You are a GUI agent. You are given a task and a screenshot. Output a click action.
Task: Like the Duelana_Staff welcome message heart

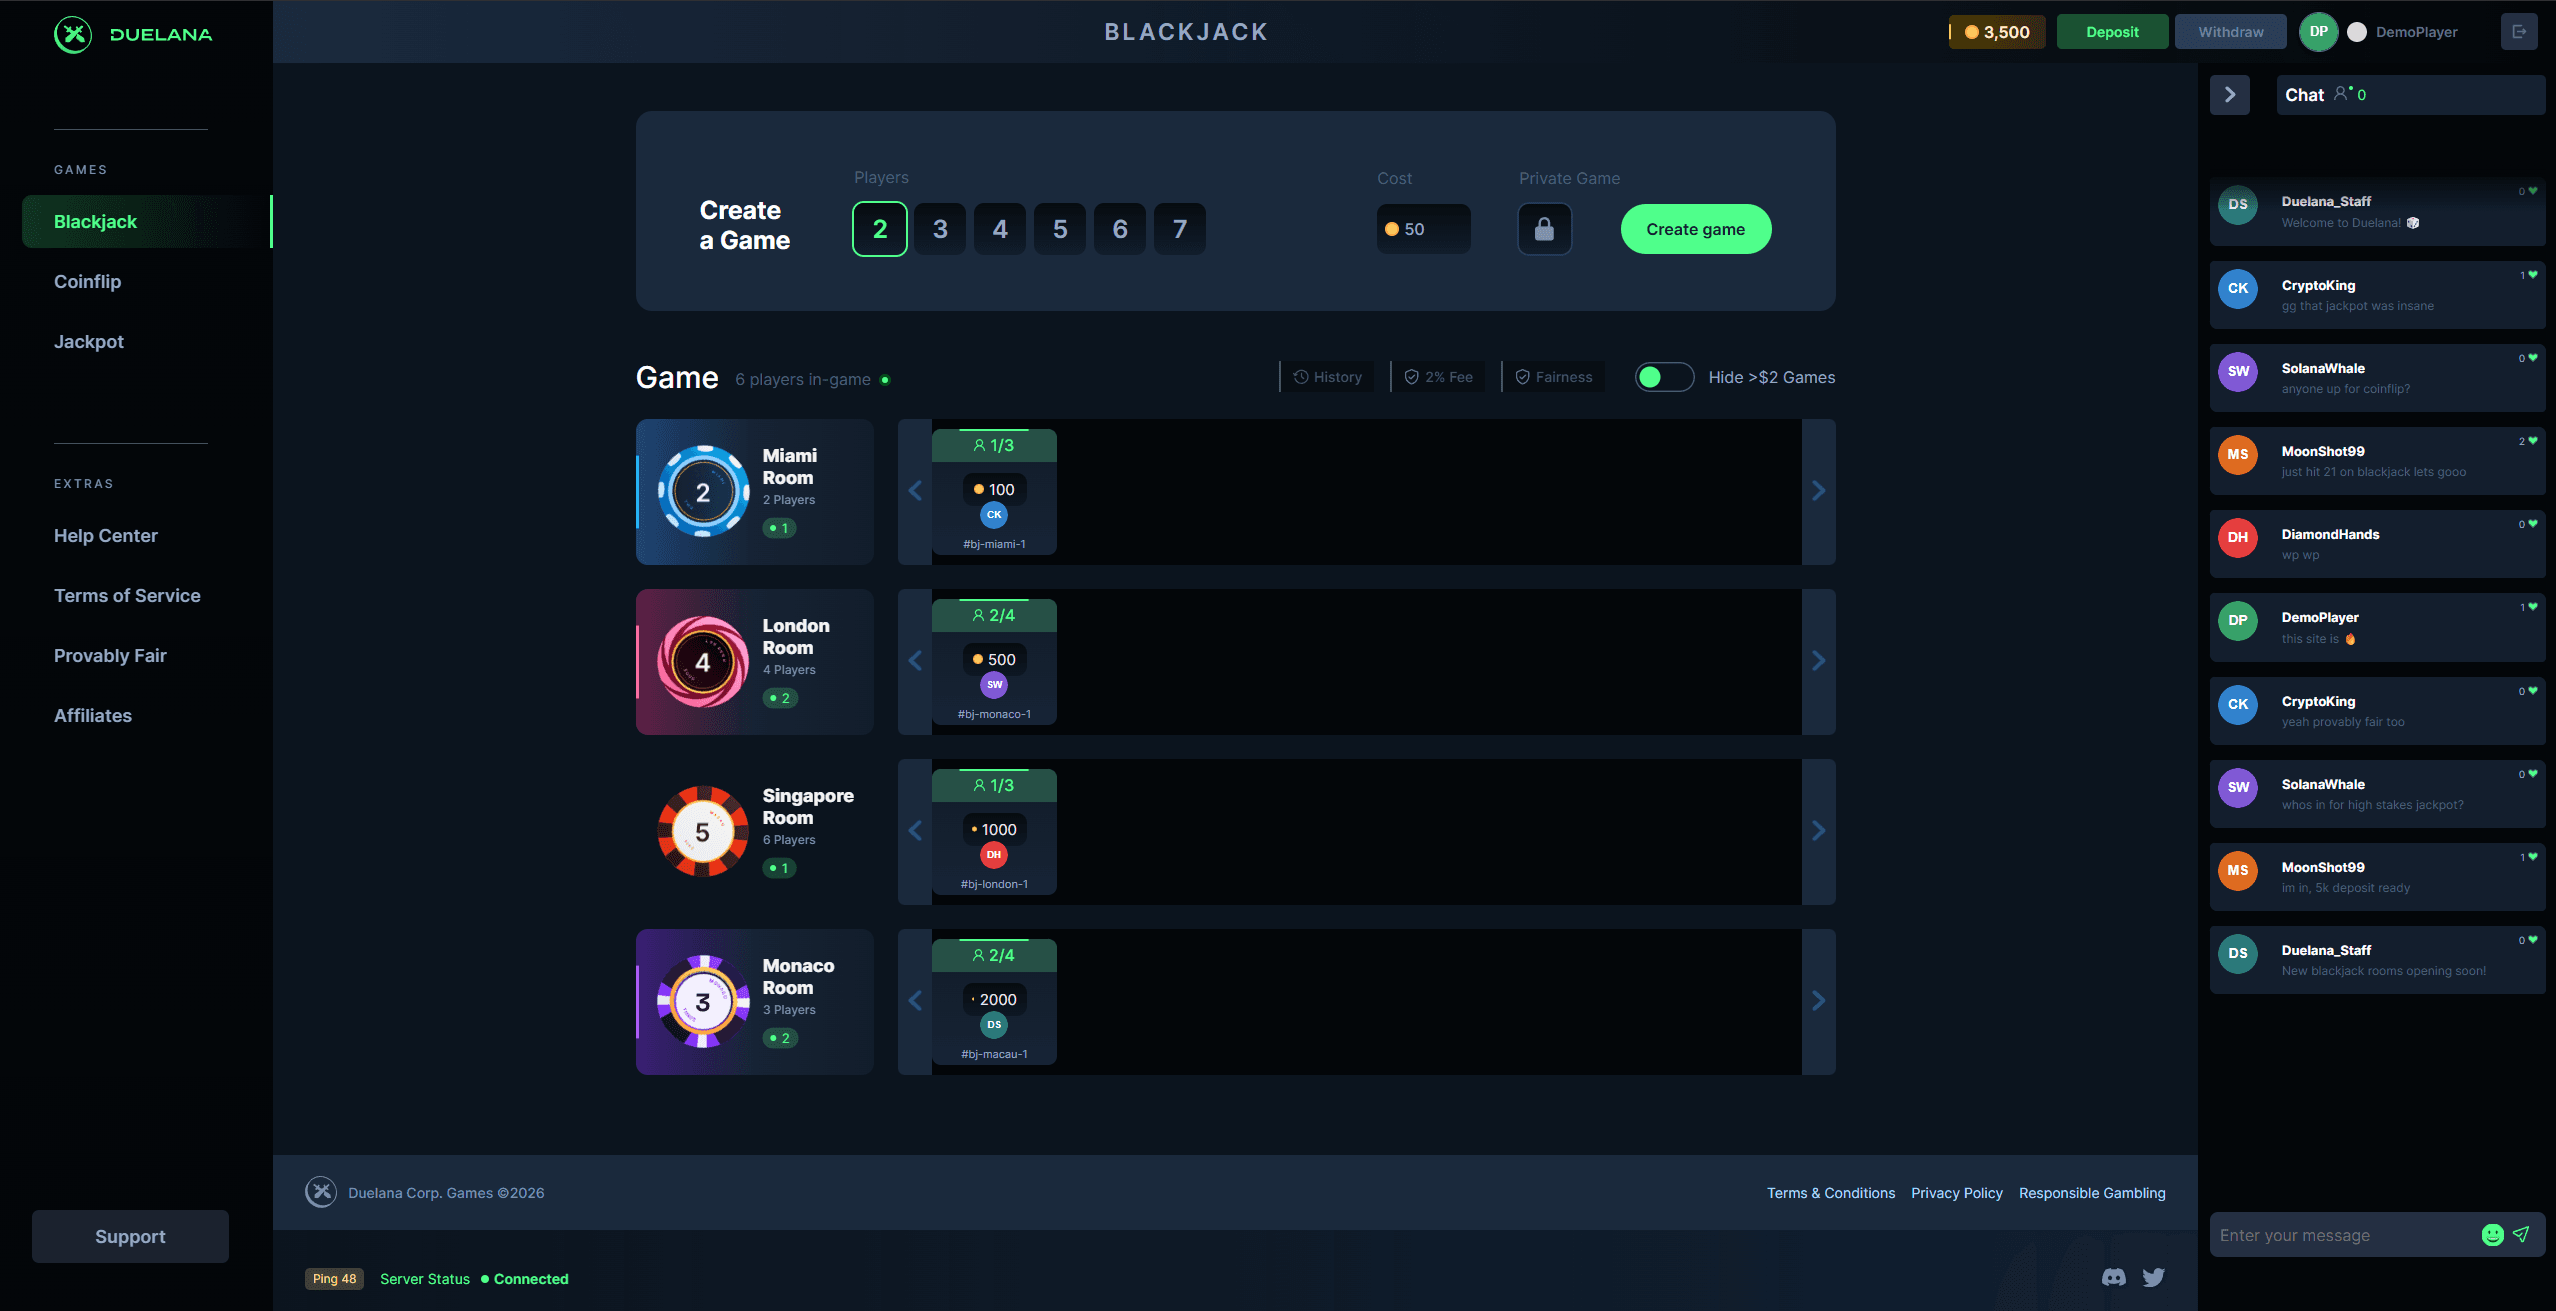coord(2533,191)
